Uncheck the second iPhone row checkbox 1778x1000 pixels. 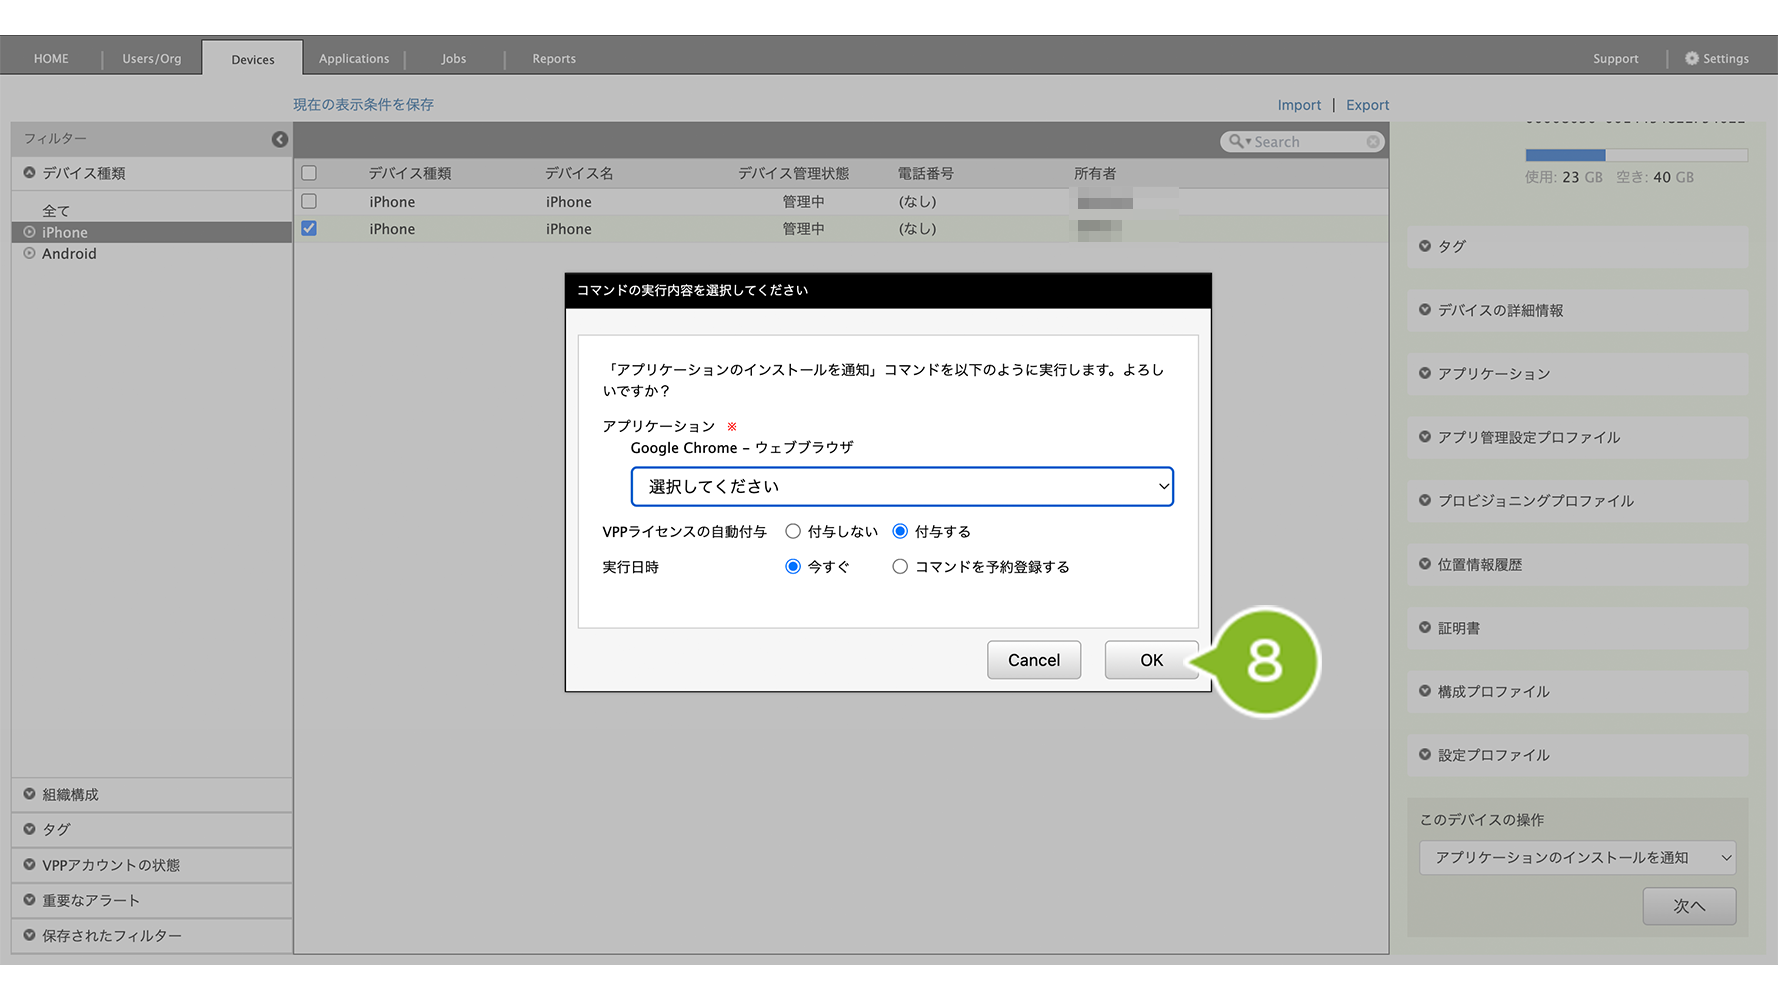(x=309, y=229)
